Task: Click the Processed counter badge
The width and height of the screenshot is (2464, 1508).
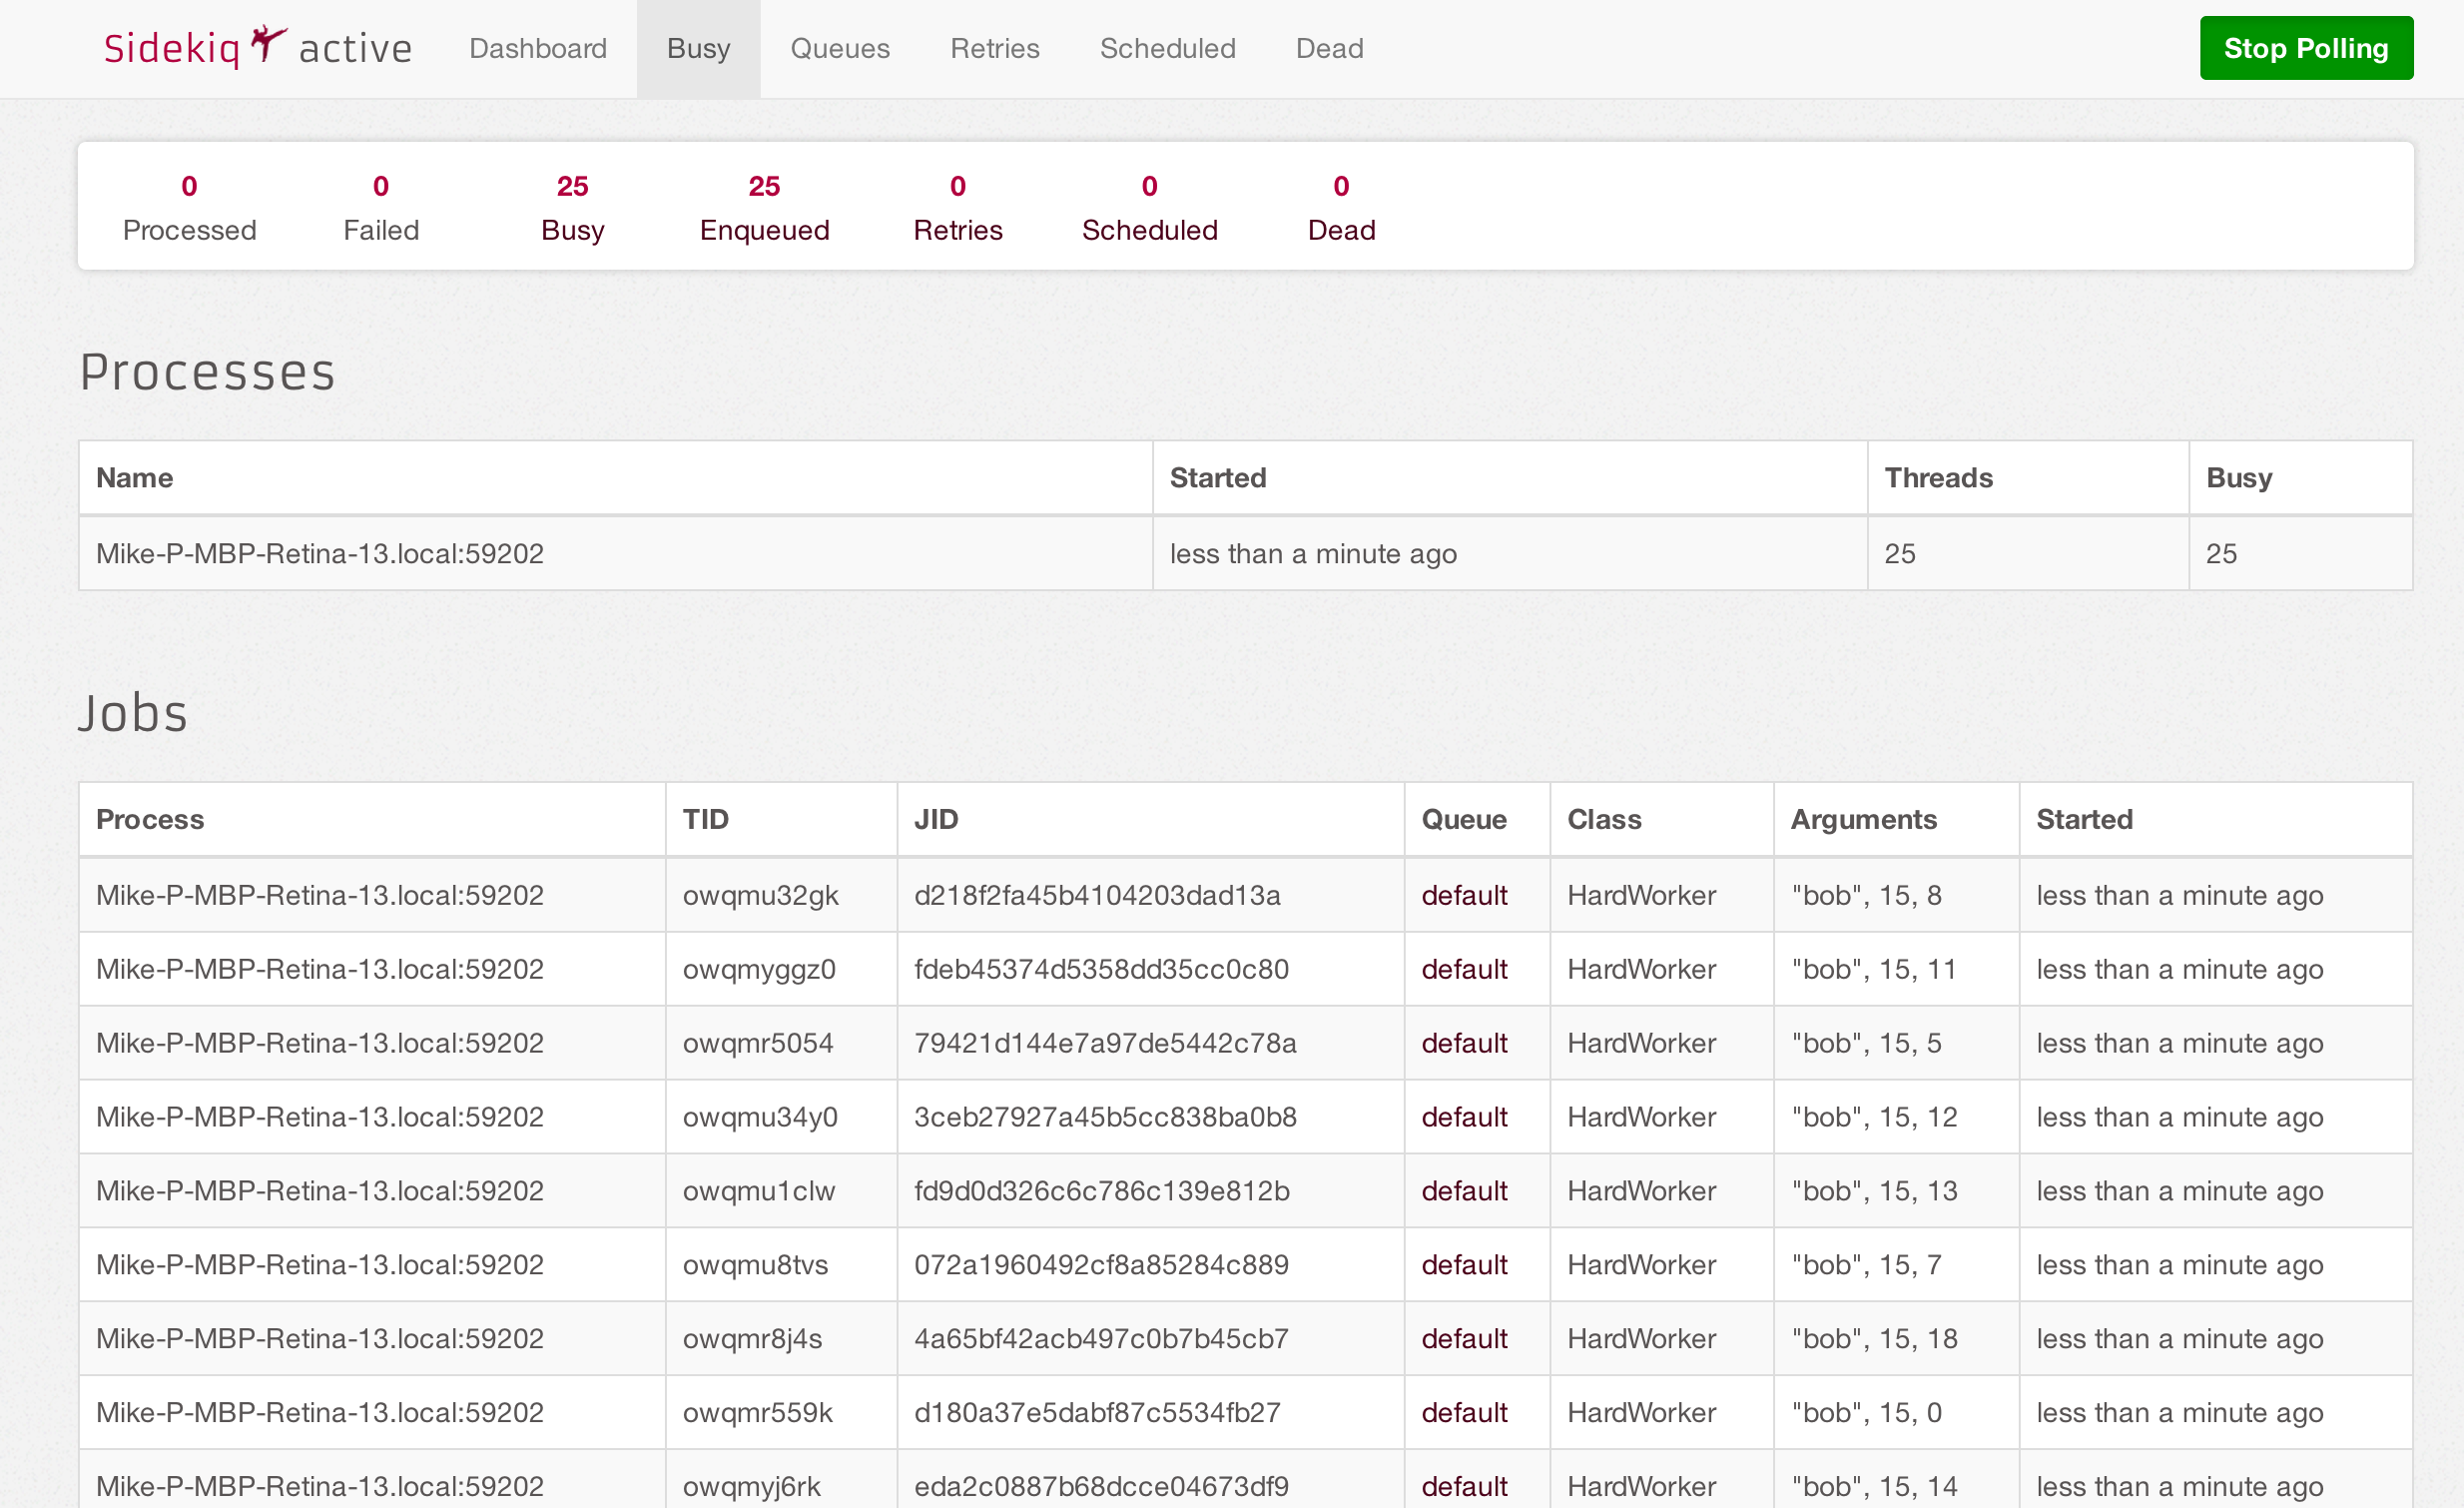Action: [189, 185]
